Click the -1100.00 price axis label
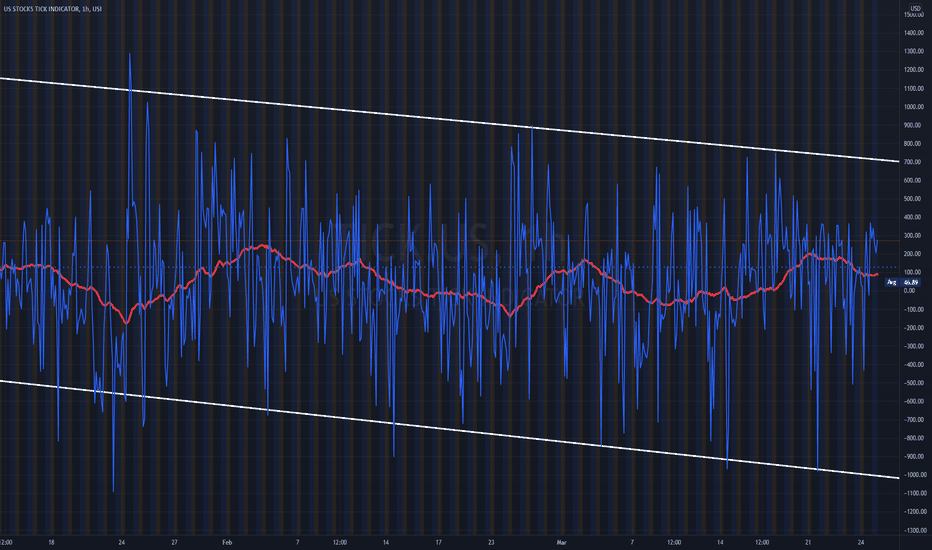Viewport: 932px width, 550px height. (914, 494)
